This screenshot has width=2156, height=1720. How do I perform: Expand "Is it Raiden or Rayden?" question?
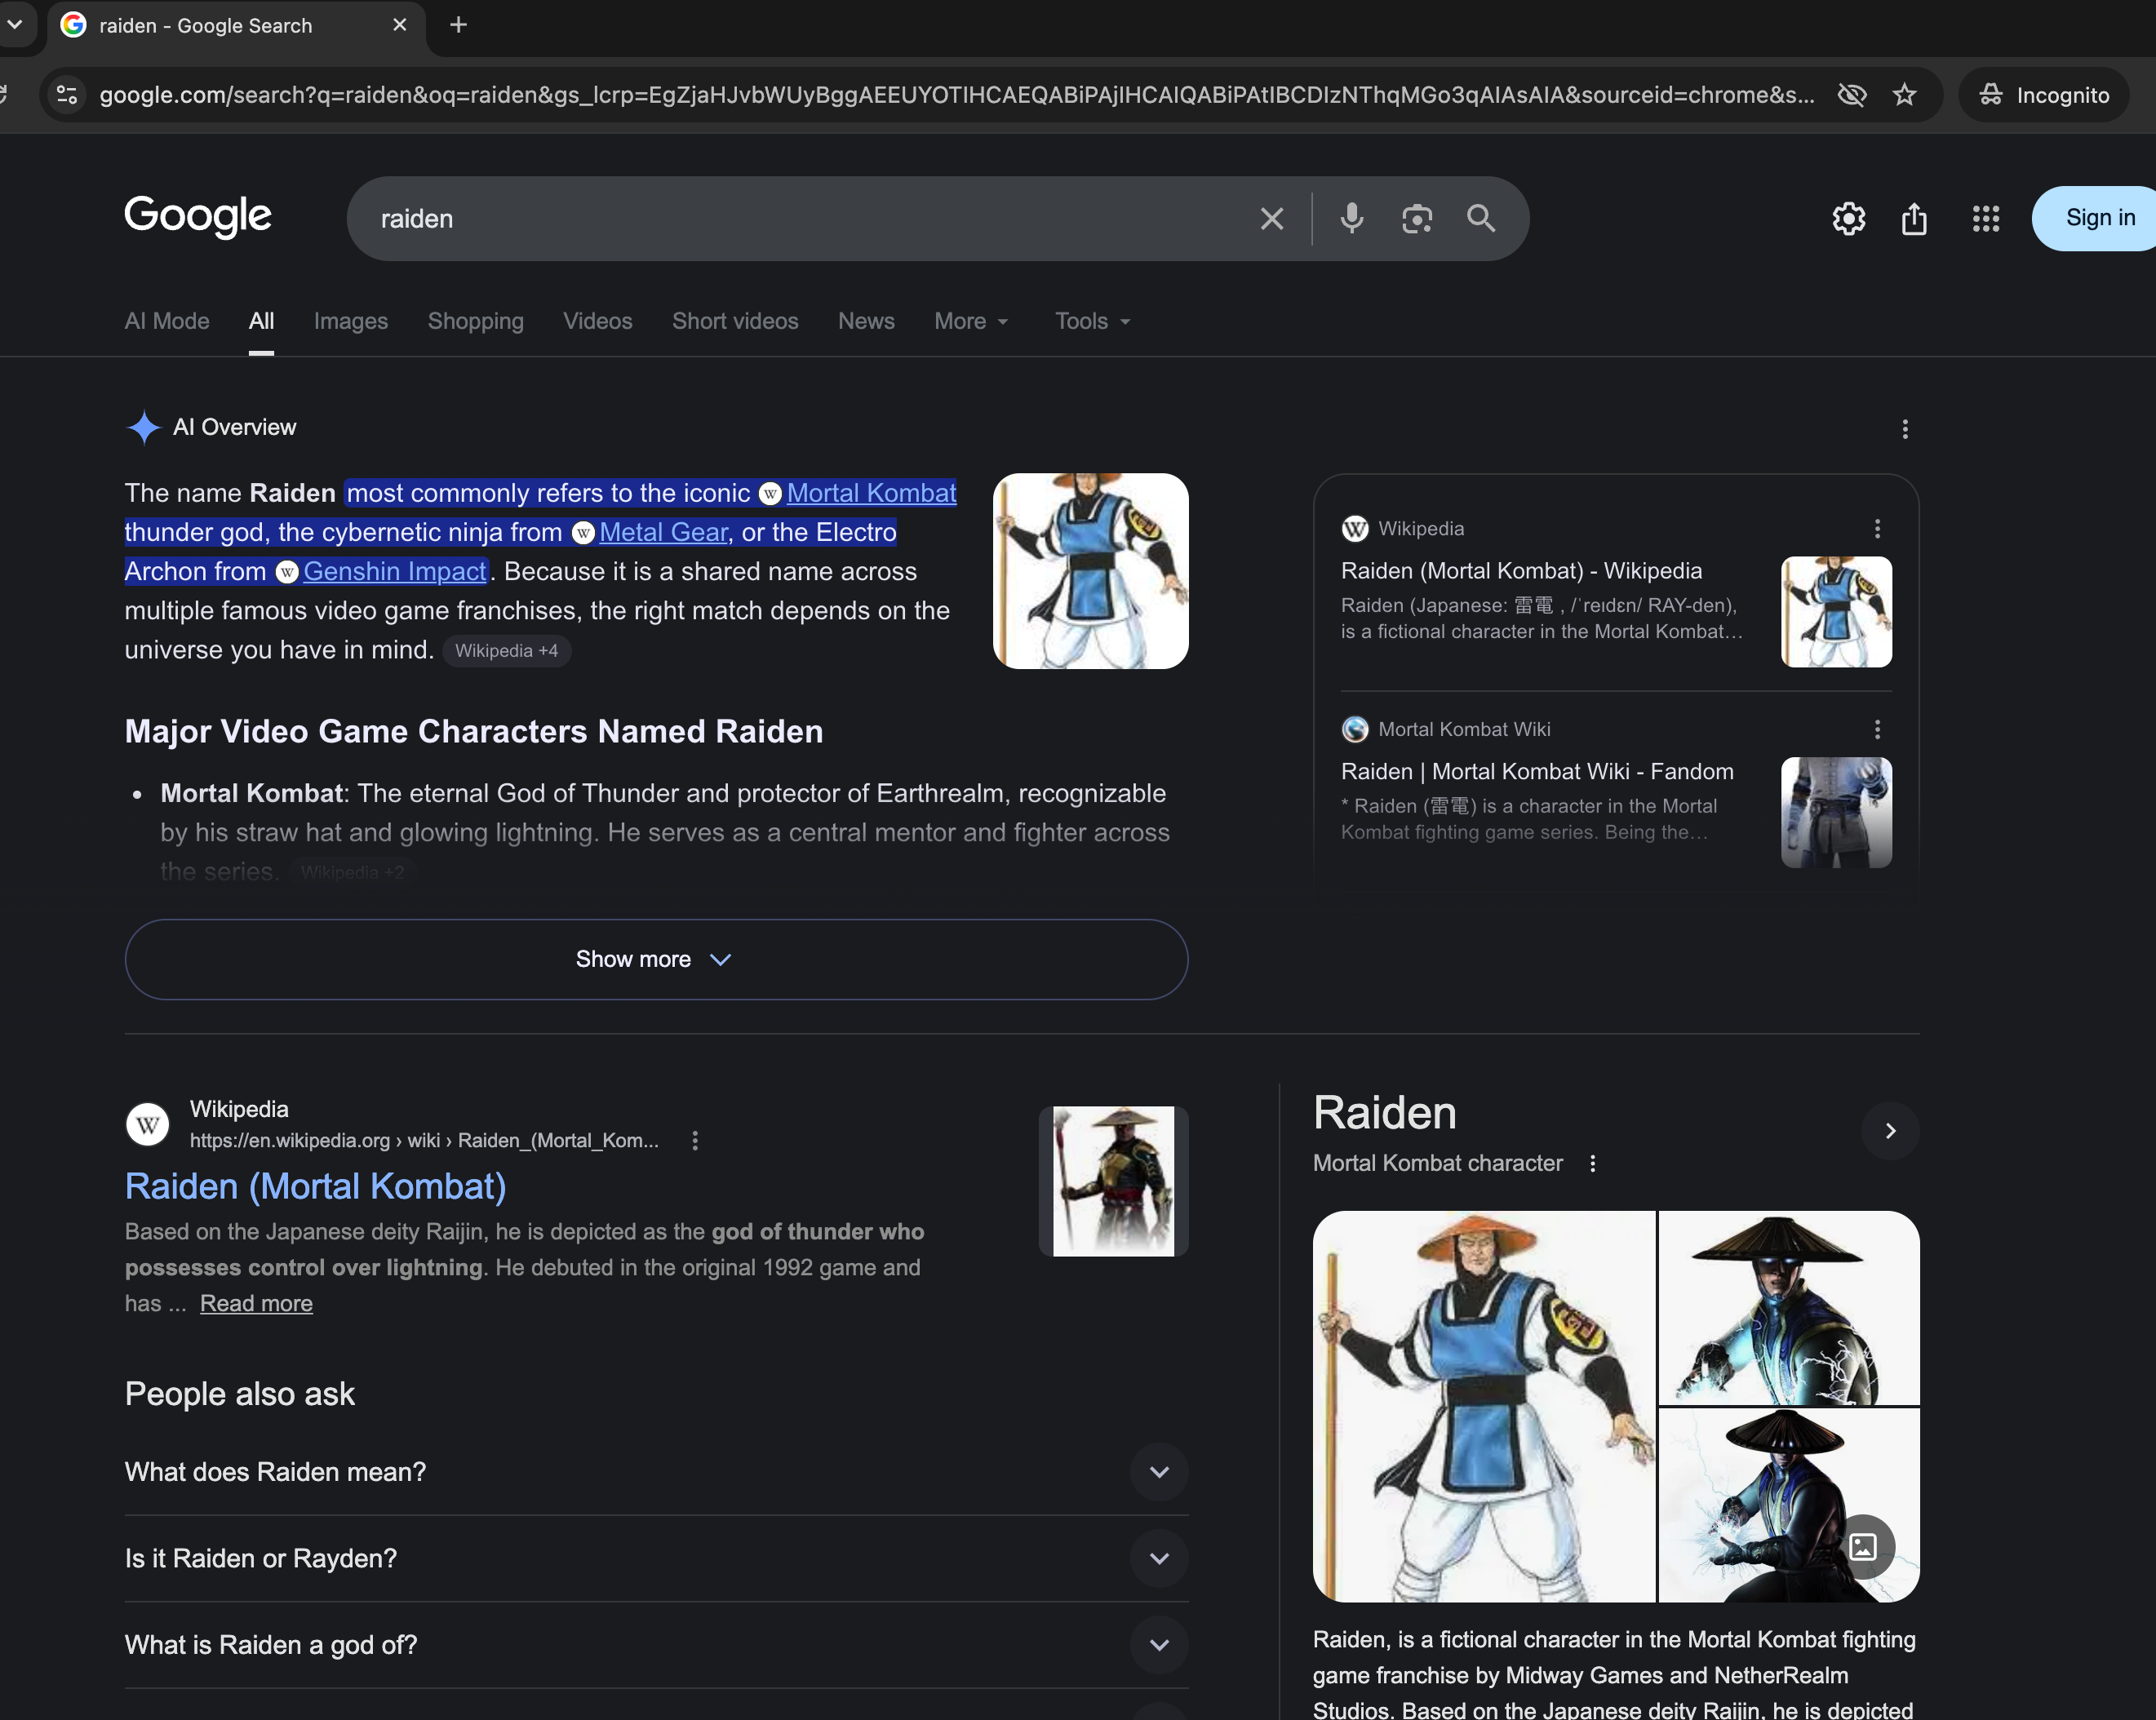(x=656, y=1559)
